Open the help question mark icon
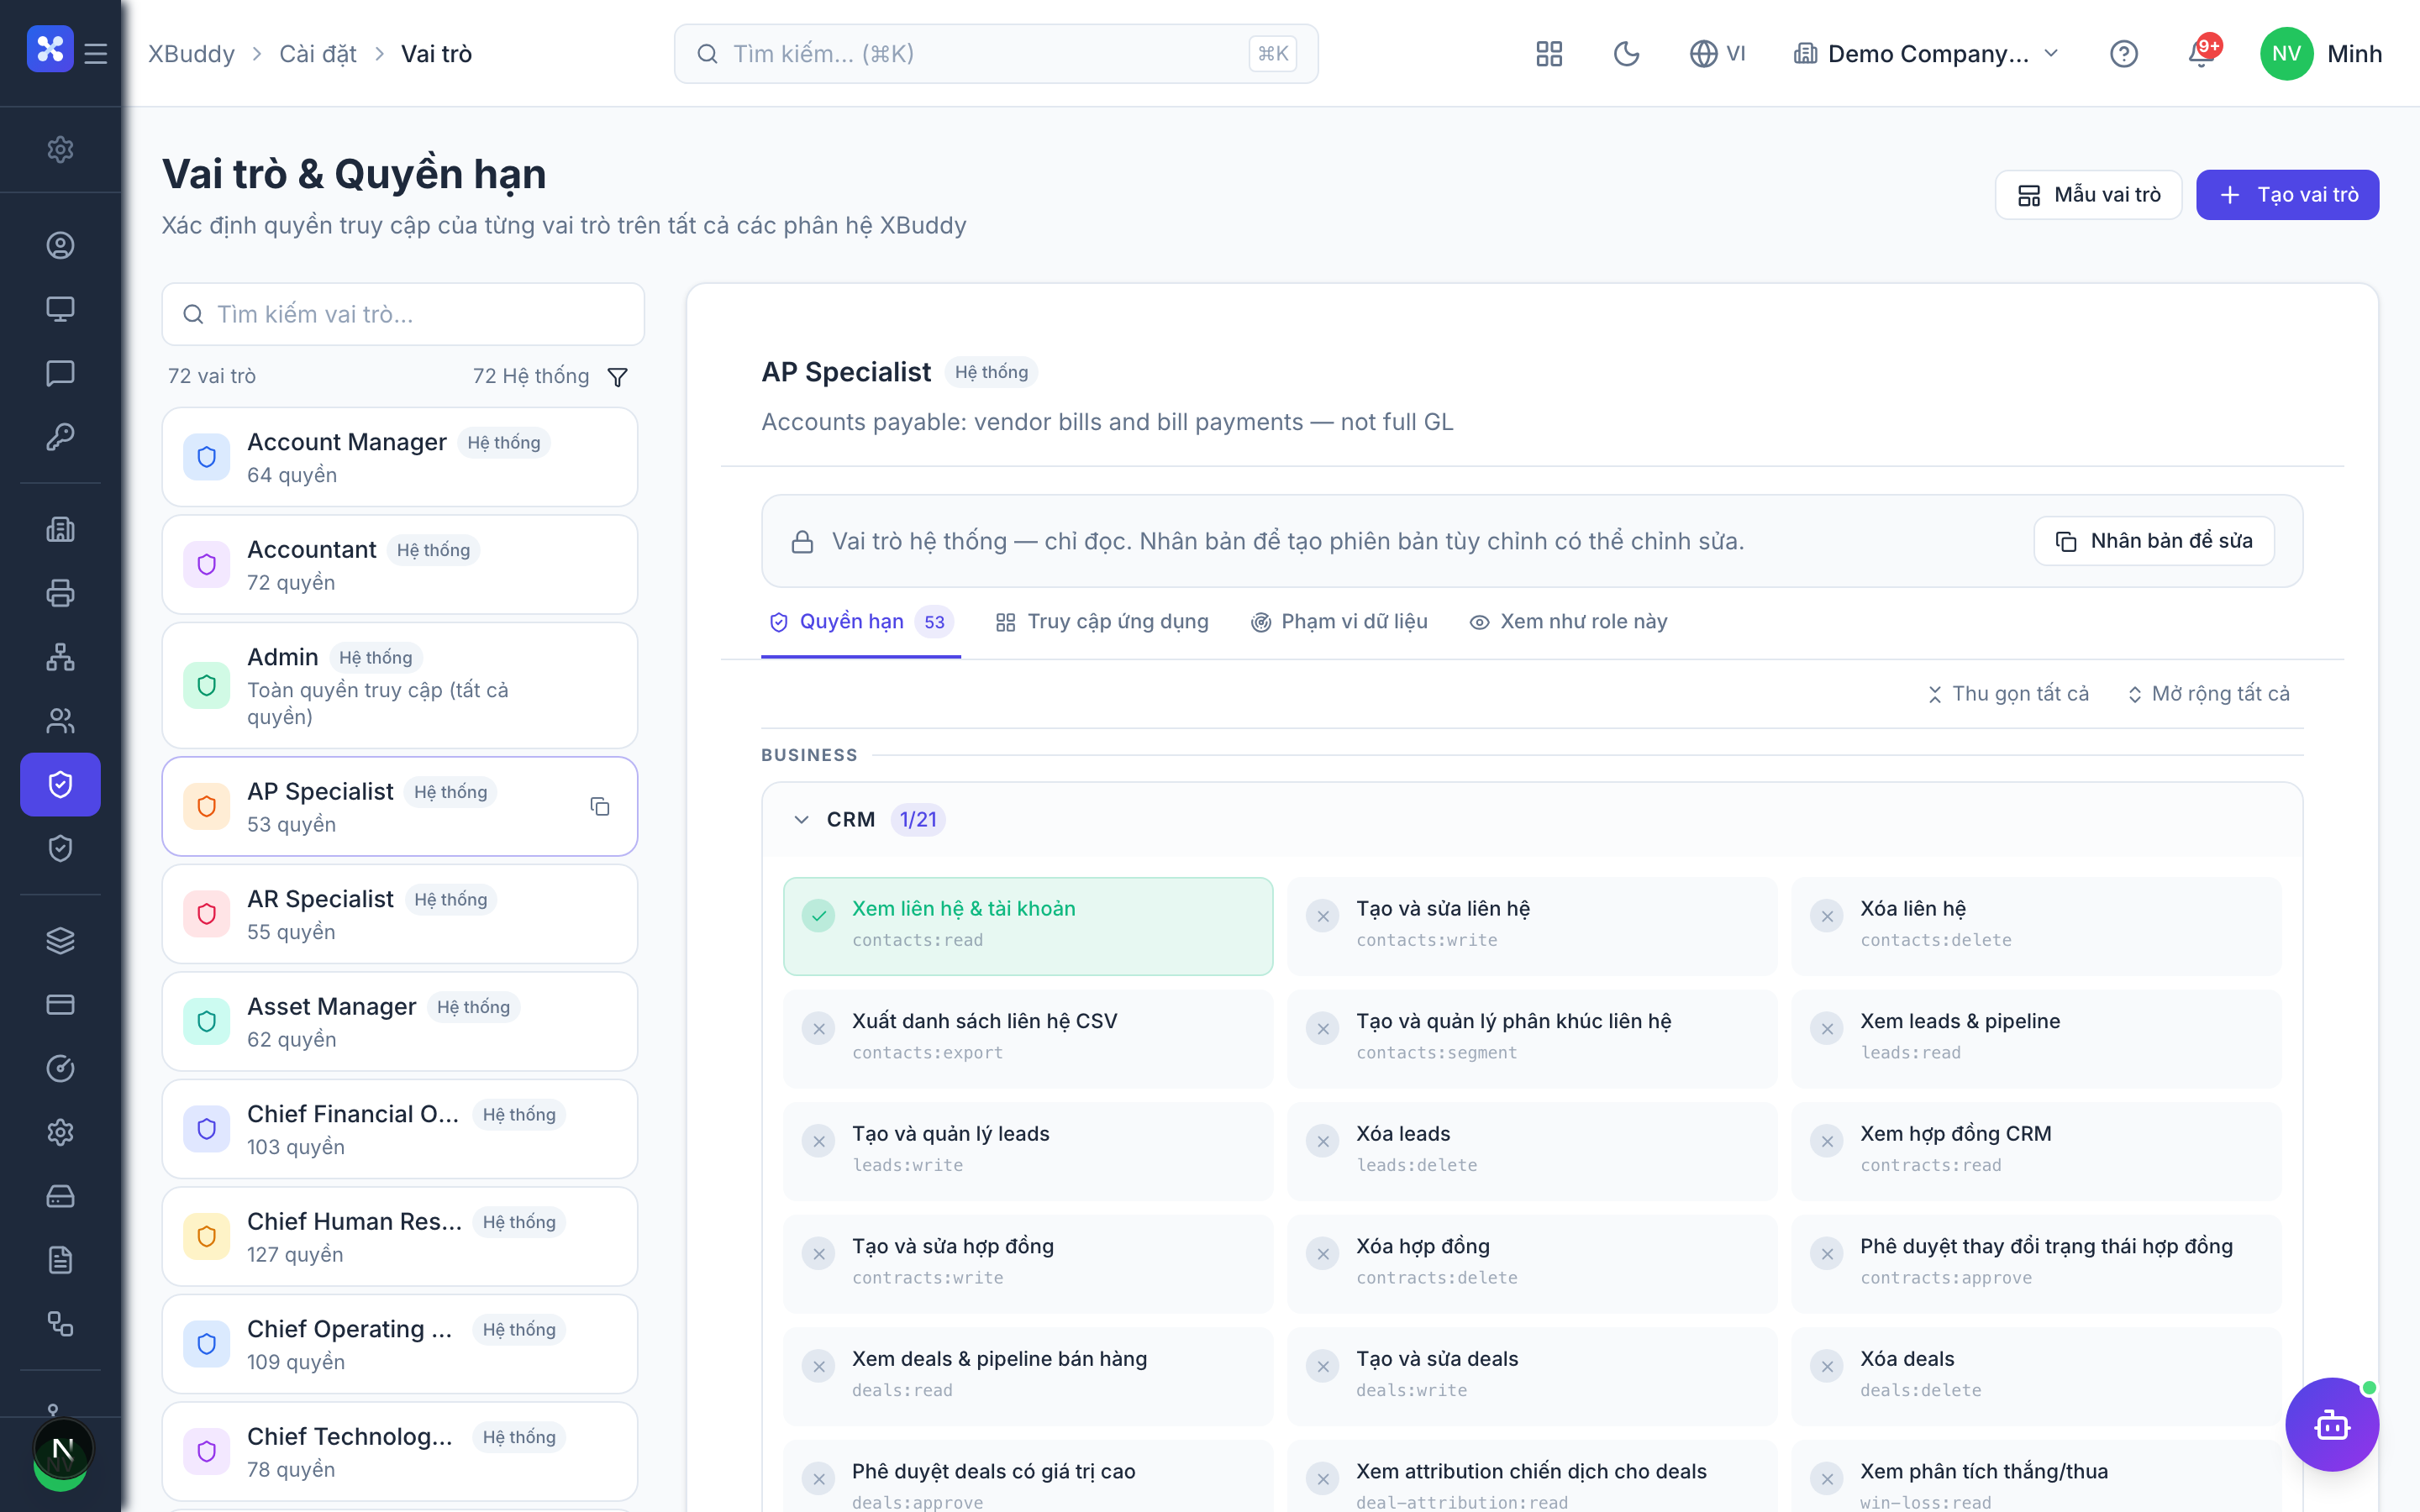 (2123, 54)
